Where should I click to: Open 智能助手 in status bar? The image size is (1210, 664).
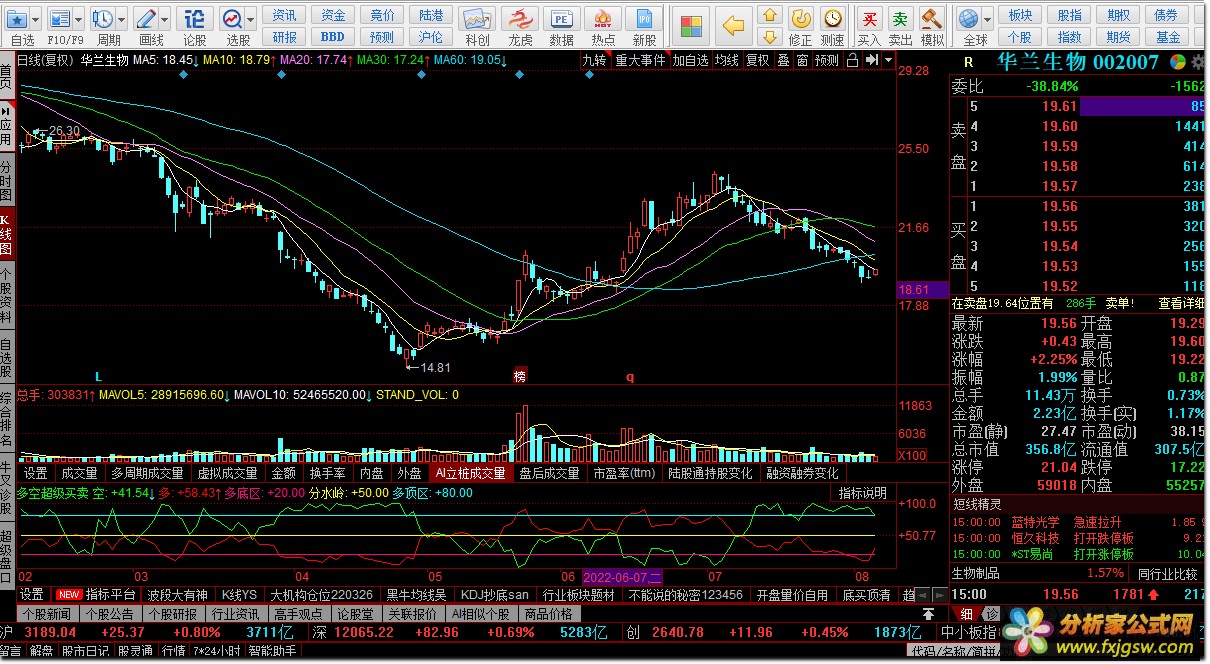tap(272, 650)
